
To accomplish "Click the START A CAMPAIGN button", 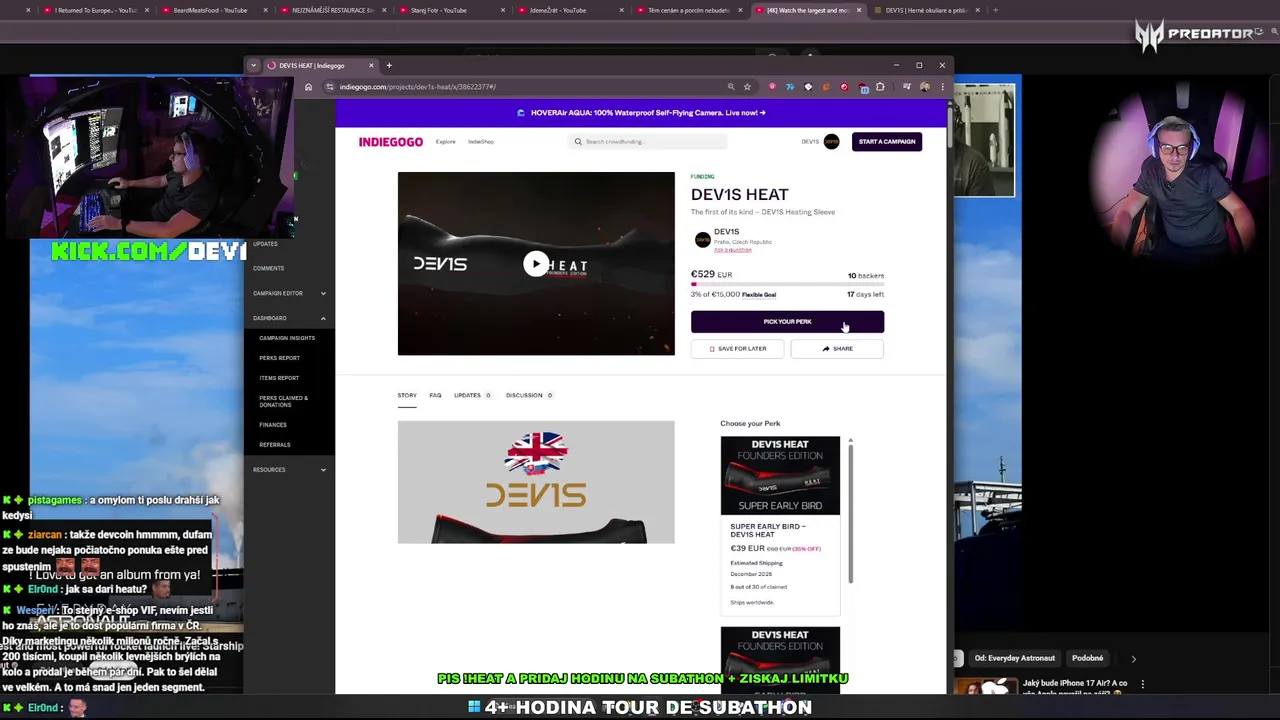I will (x=887, y=142).
